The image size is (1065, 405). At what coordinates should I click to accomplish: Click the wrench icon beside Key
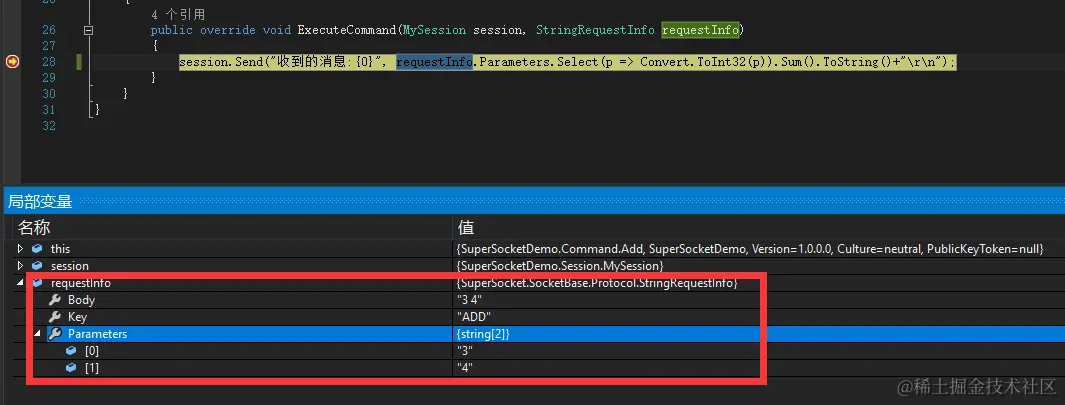[55, 317]
